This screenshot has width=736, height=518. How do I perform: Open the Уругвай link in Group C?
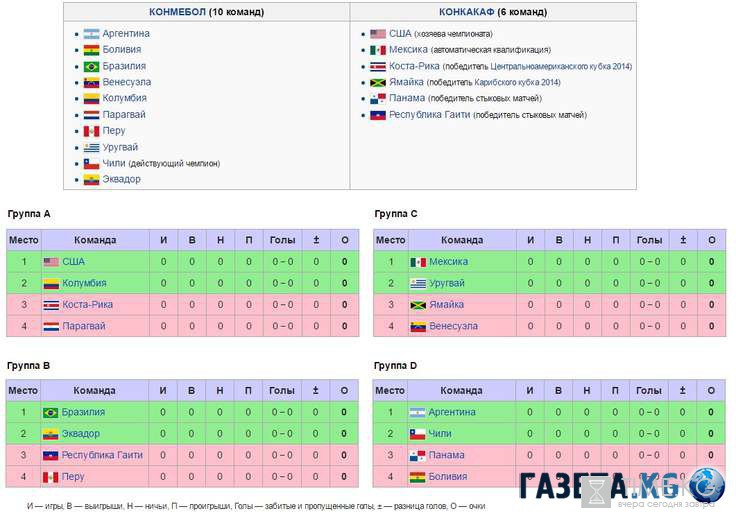pyautogui.click(x=447, y=283)
